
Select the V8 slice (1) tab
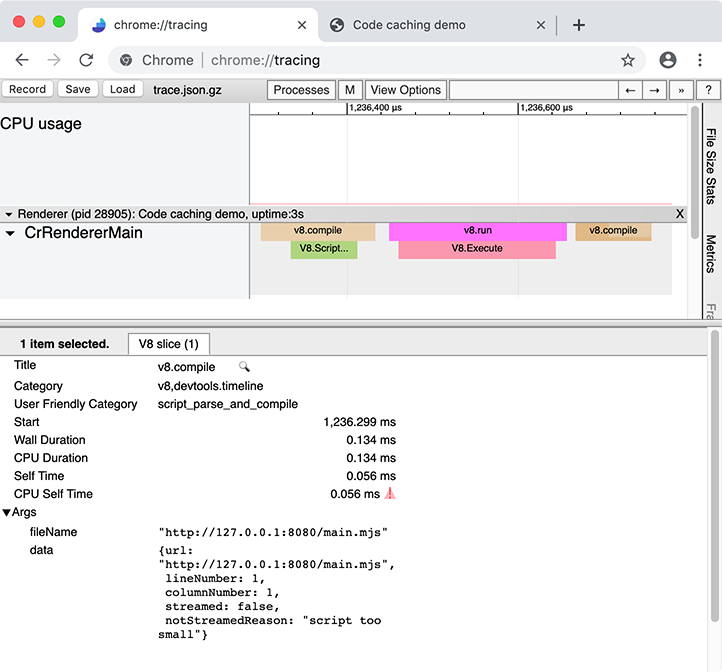pyautogui.click(x=168, y=344)
